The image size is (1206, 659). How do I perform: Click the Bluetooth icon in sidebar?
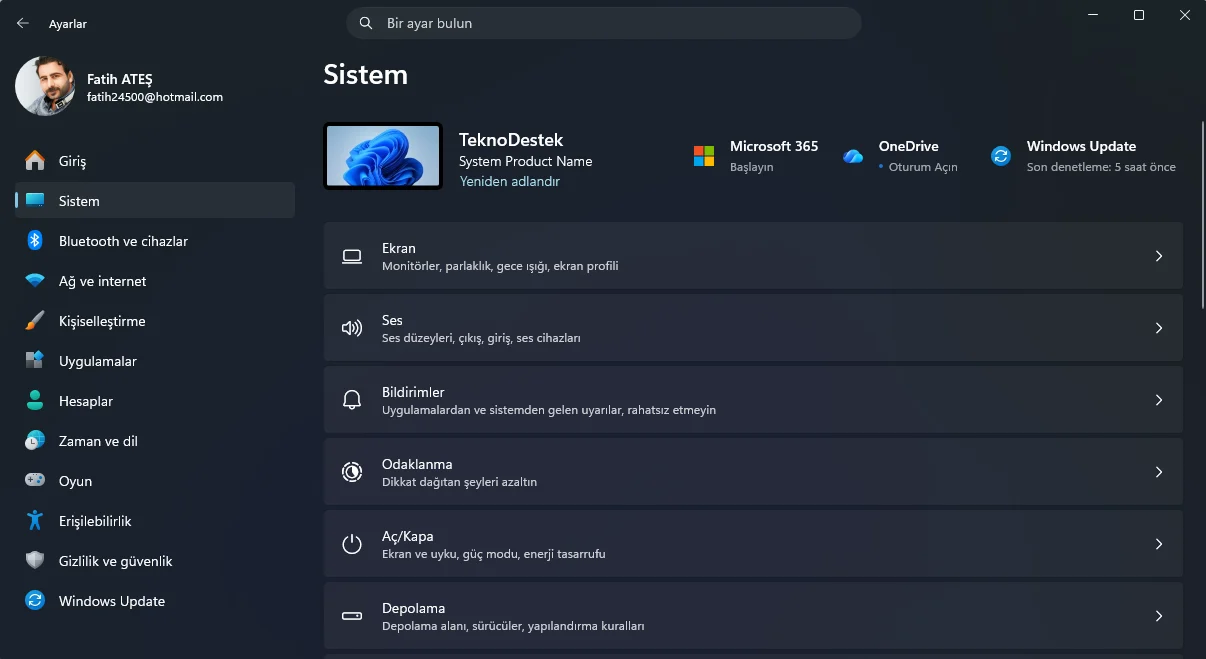[35, 241]
